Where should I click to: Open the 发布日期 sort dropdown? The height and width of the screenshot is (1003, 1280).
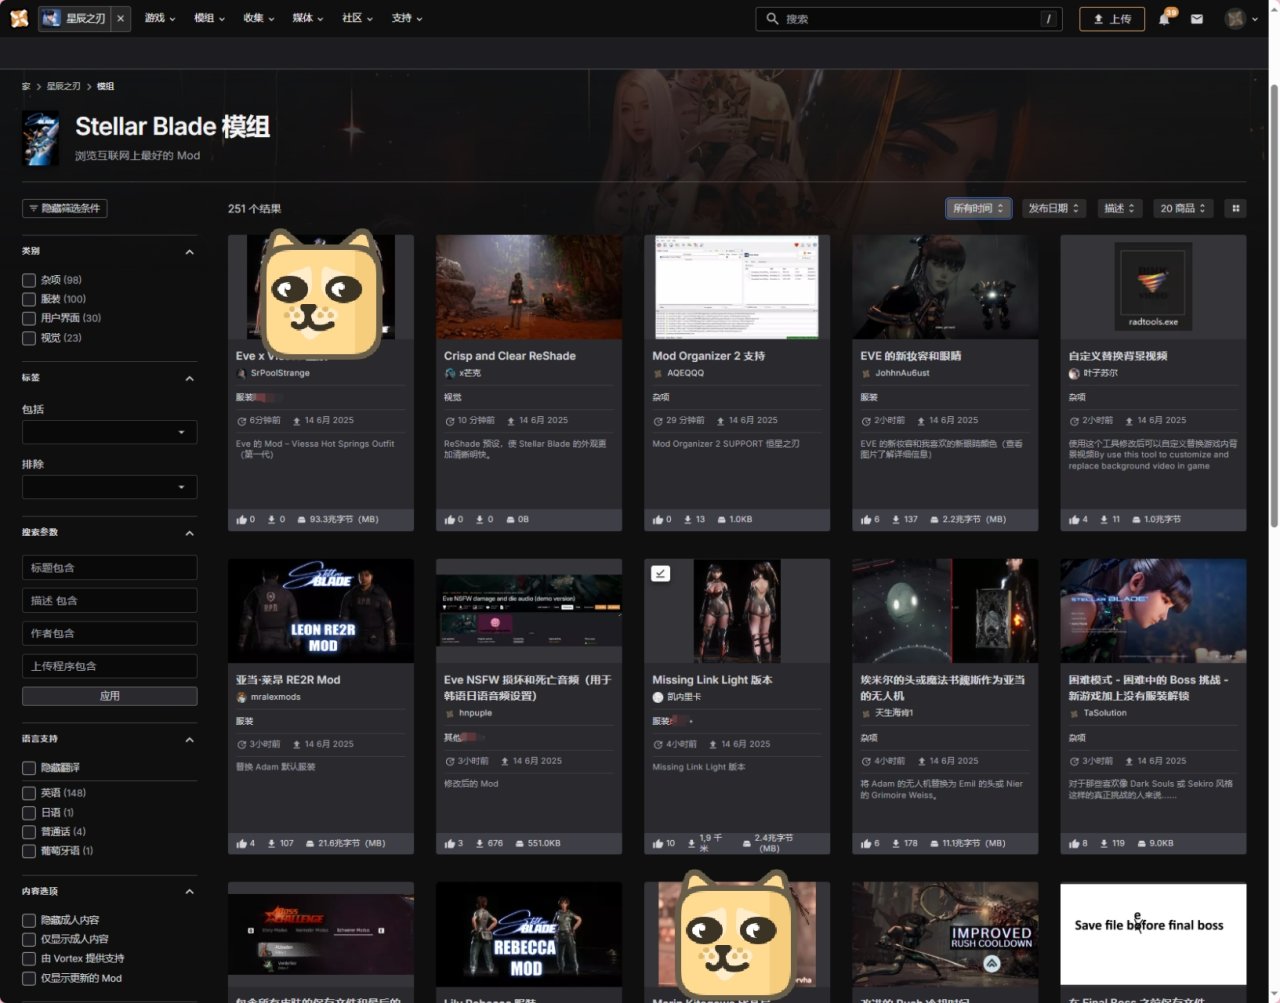point(1054,208)
